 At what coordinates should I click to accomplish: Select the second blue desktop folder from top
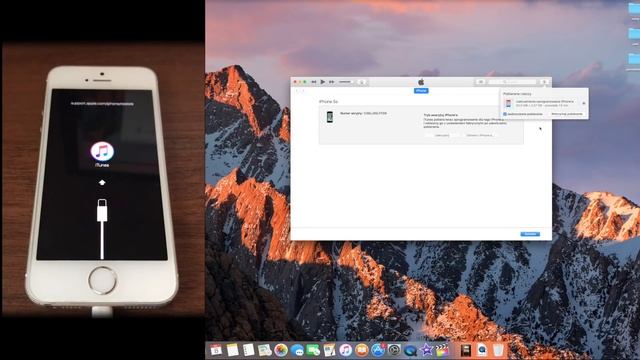pyautogui.click(x=634, y=33)
